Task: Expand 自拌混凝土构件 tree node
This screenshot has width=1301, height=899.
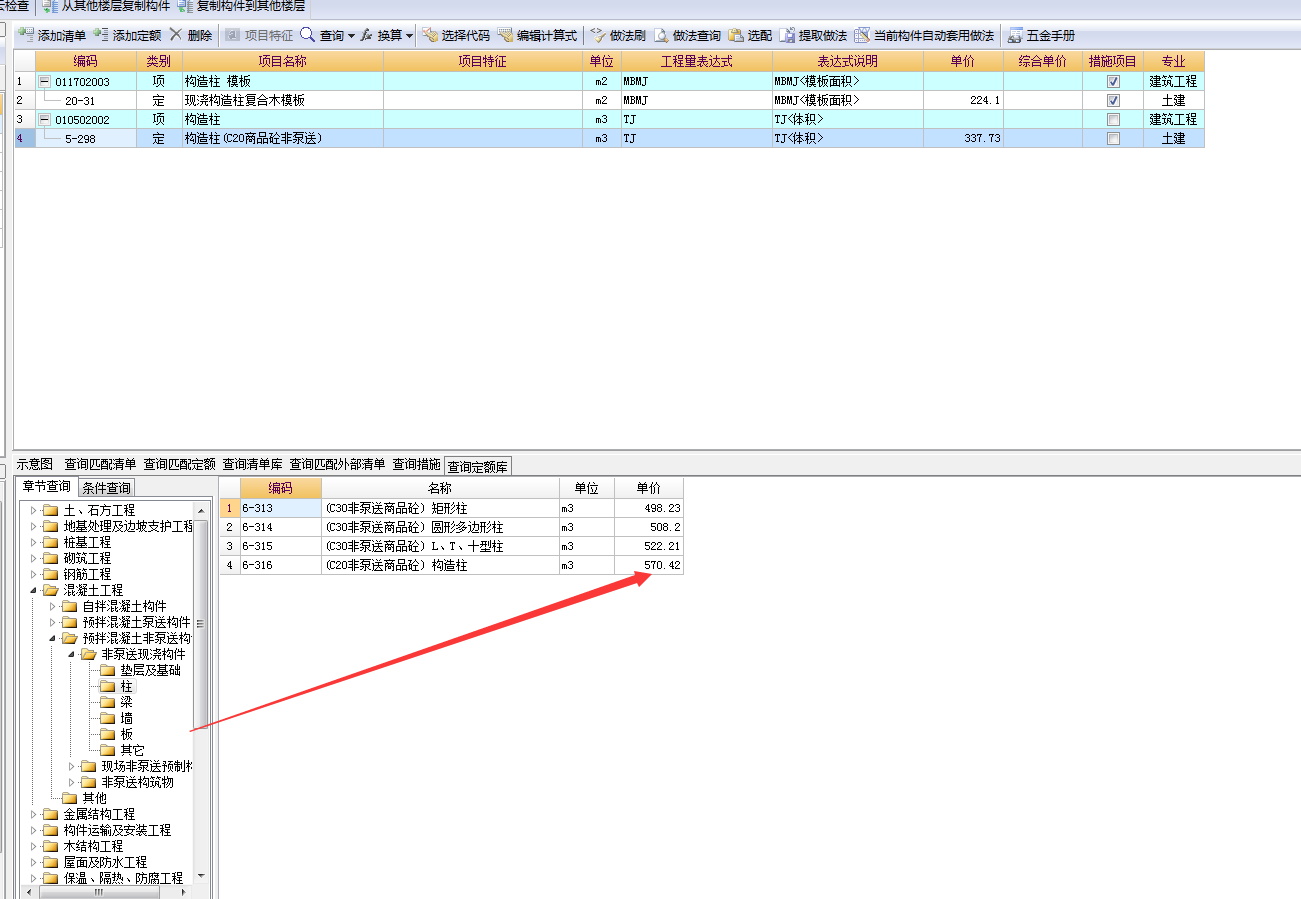Action: tap(53, 606)
